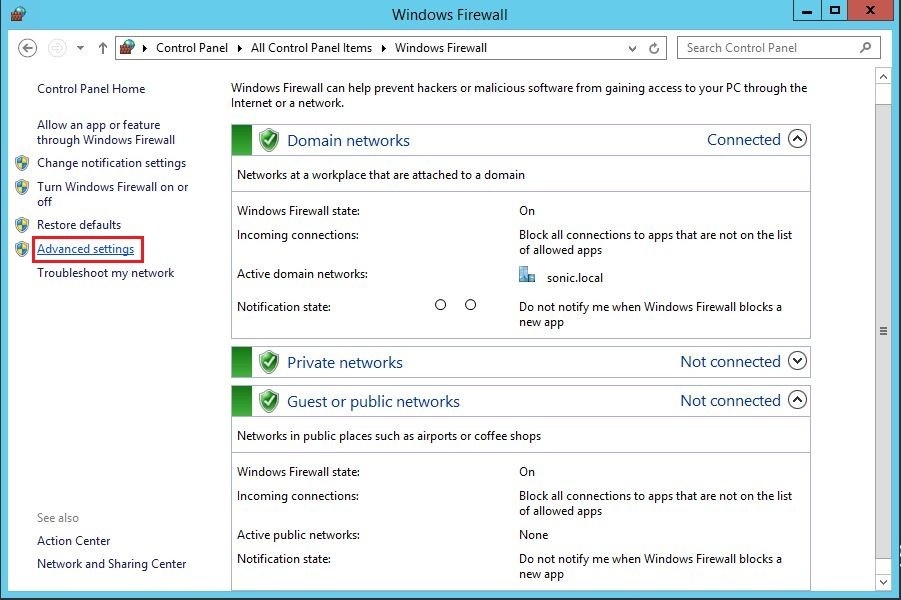Expand the arrow after Control Panel breadcrumb
Image resolution: width=901 pixels, height=600 pixels.
click(240, 48)
